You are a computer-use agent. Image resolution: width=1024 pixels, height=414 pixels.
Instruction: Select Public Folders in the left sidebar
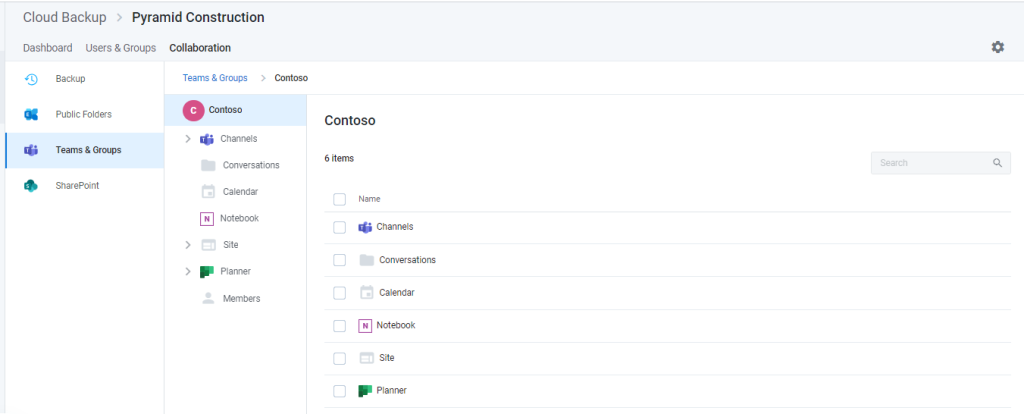(84, 114)
